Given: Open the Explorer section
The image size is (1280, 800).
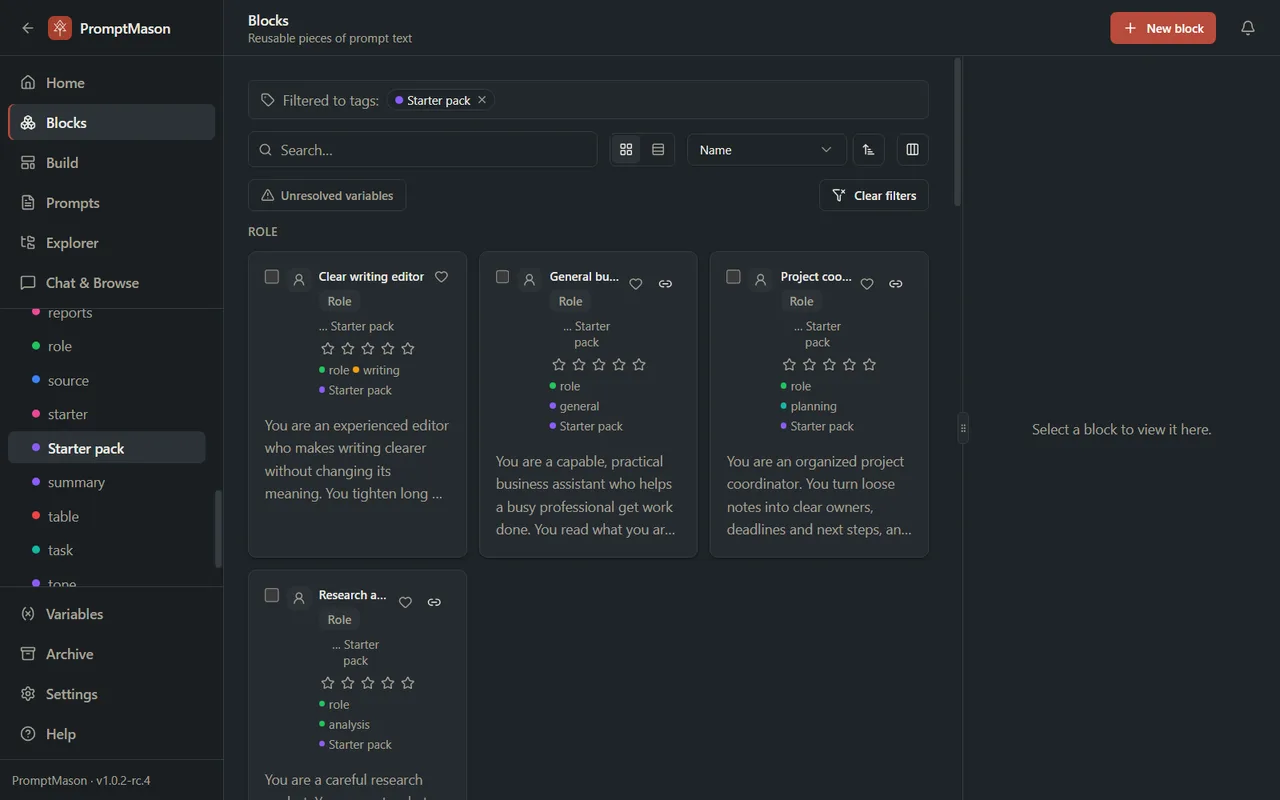Looking at the screenshot, I should point(111,243).
